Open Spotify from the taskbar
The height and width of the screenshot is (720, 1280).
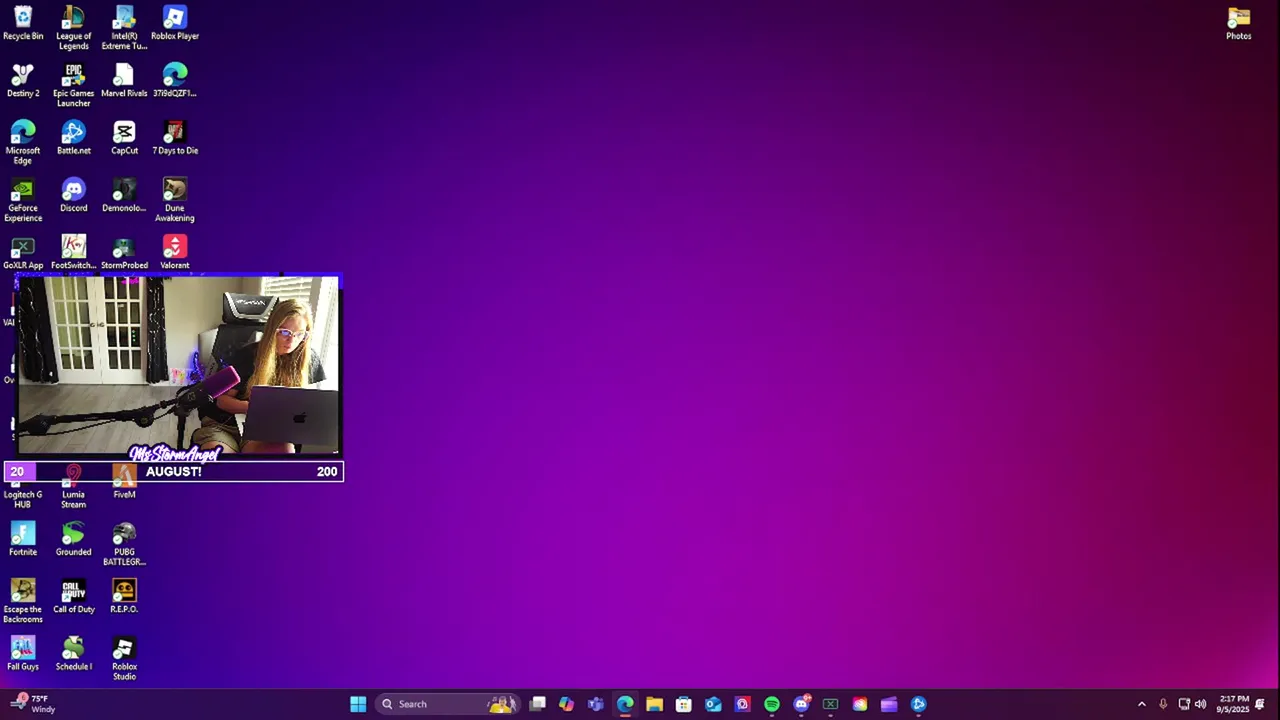pos(772,704)
